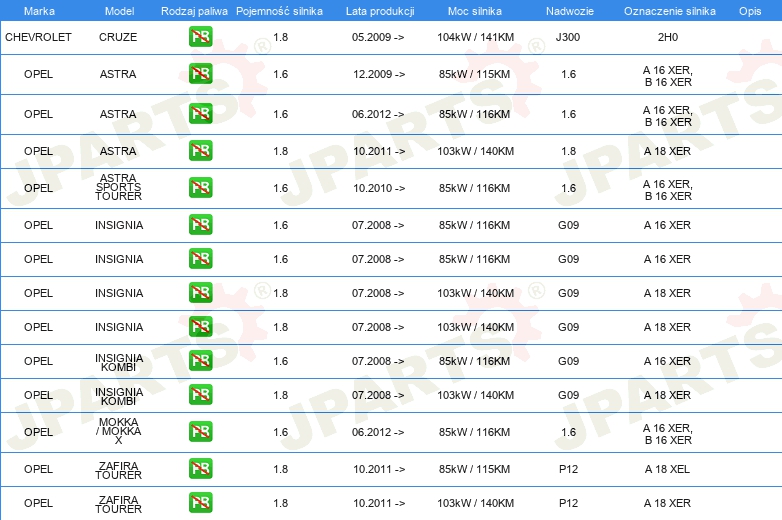The height and width of the screenshot is (520, 782).
Task: Click the Marka column header
Action: 39,11
